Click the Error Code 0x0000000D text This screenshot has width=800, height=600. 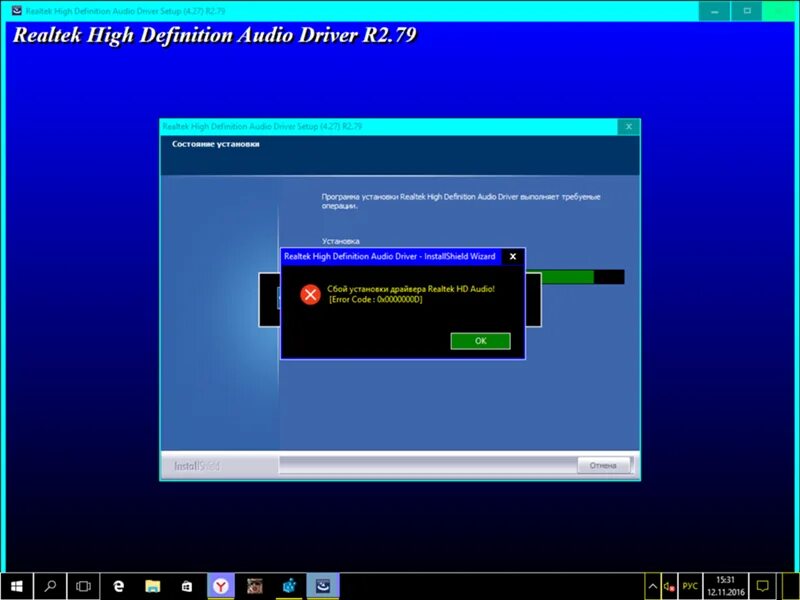coord(376,299)
